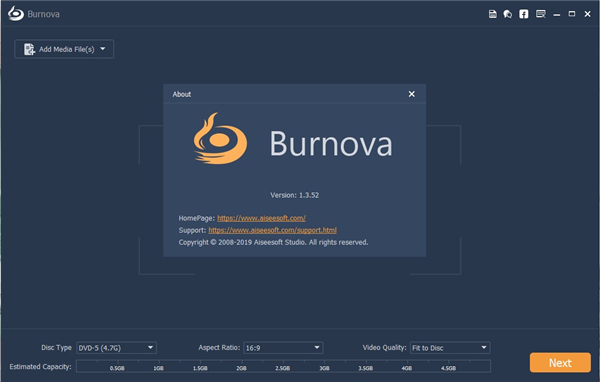The height and width of the screenshot is (382, 600).
Task: Click the Version: 1.3.52 text
Action: (x=294, y=195)
